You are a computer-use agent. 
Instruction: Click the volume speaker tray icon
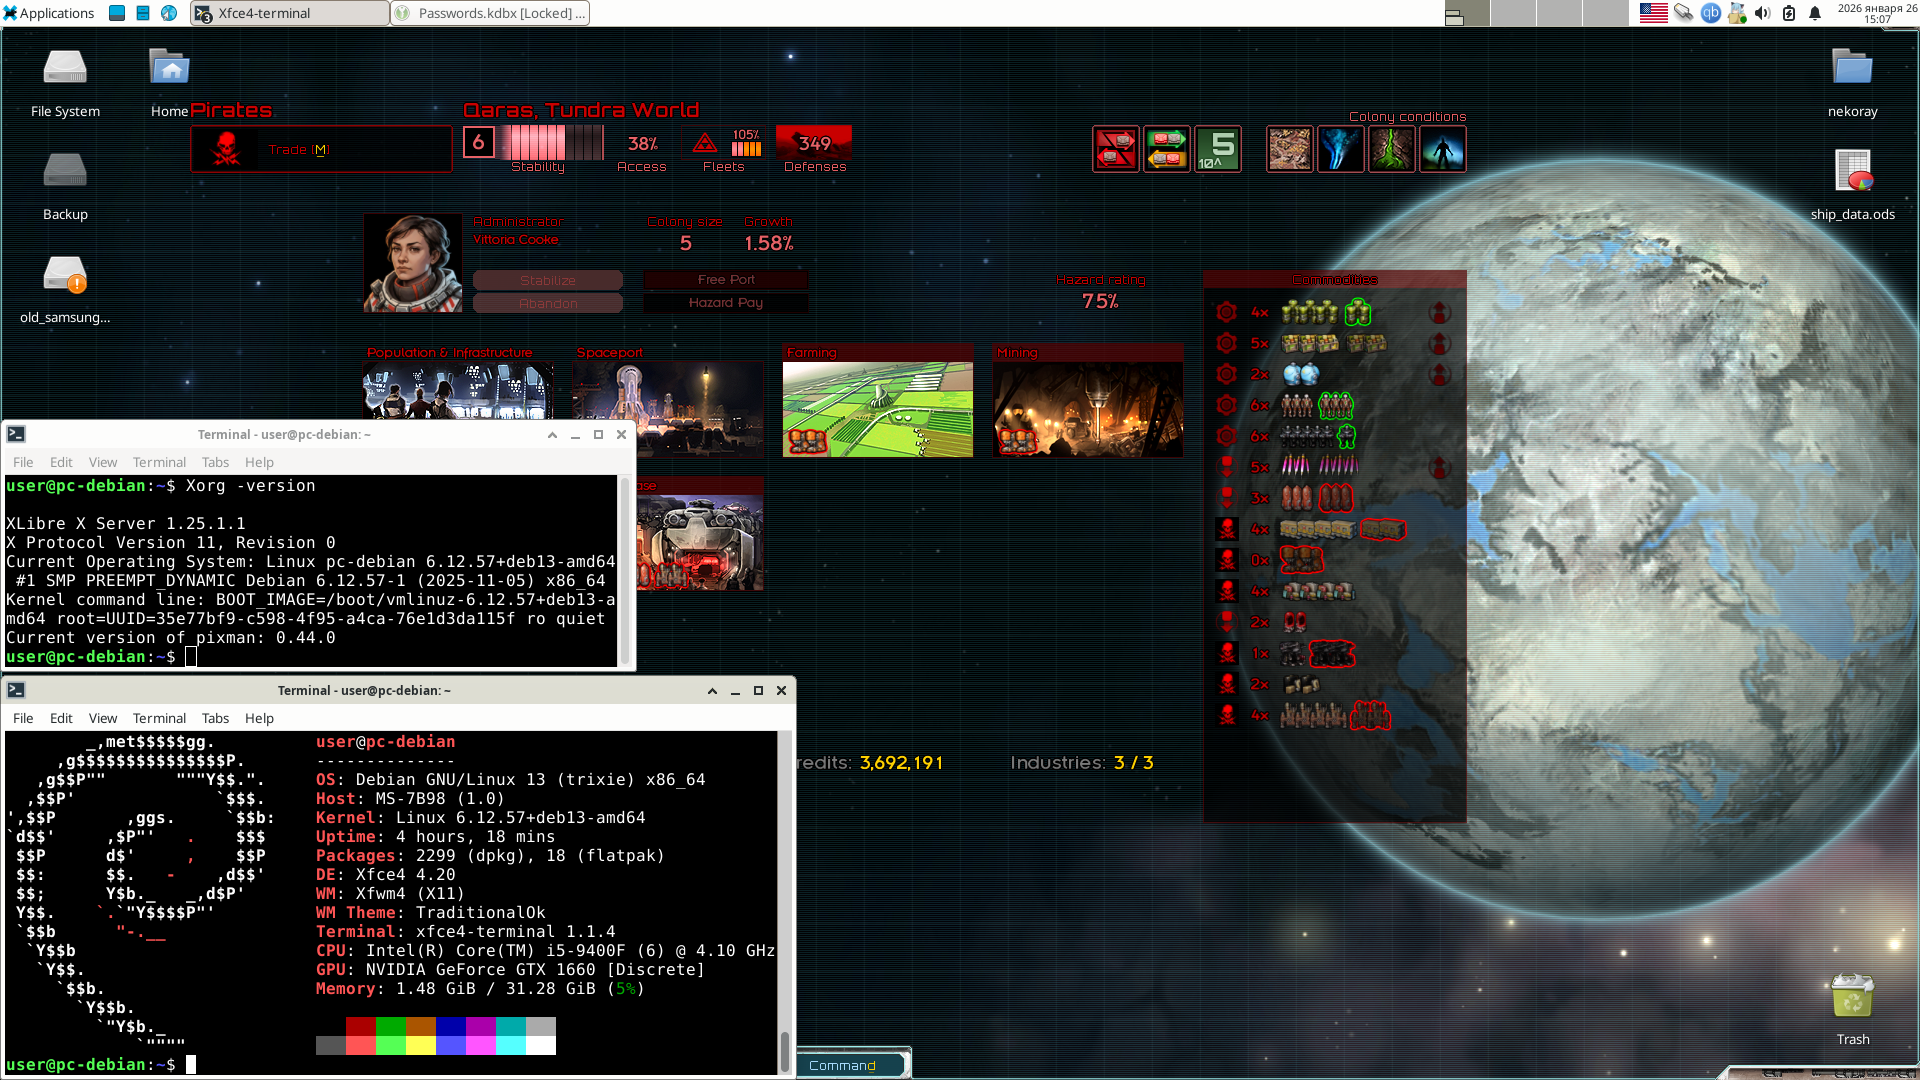(x=1762, y=13)
